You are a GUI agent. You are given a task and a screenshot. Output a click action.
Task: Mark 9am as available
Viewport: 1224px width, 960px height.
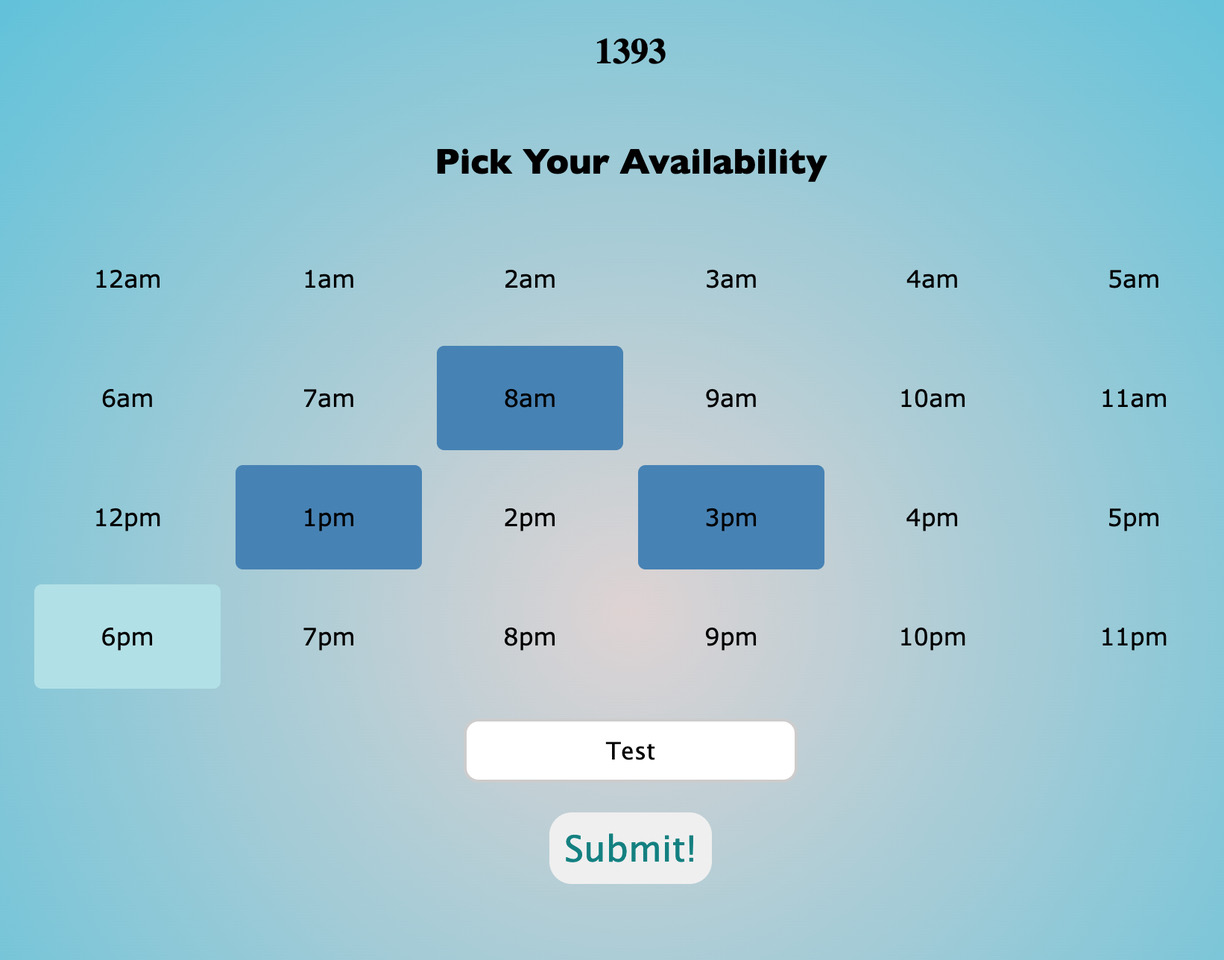click(731, 398)
